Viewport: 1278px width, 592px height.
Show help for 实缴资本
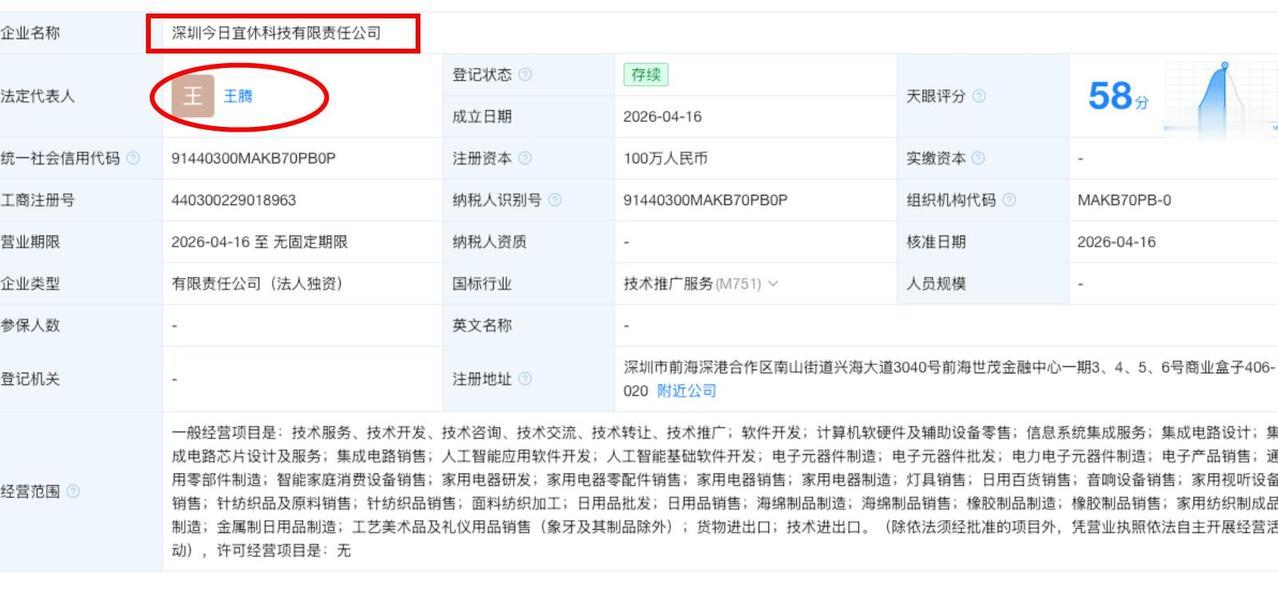[979, 158]
